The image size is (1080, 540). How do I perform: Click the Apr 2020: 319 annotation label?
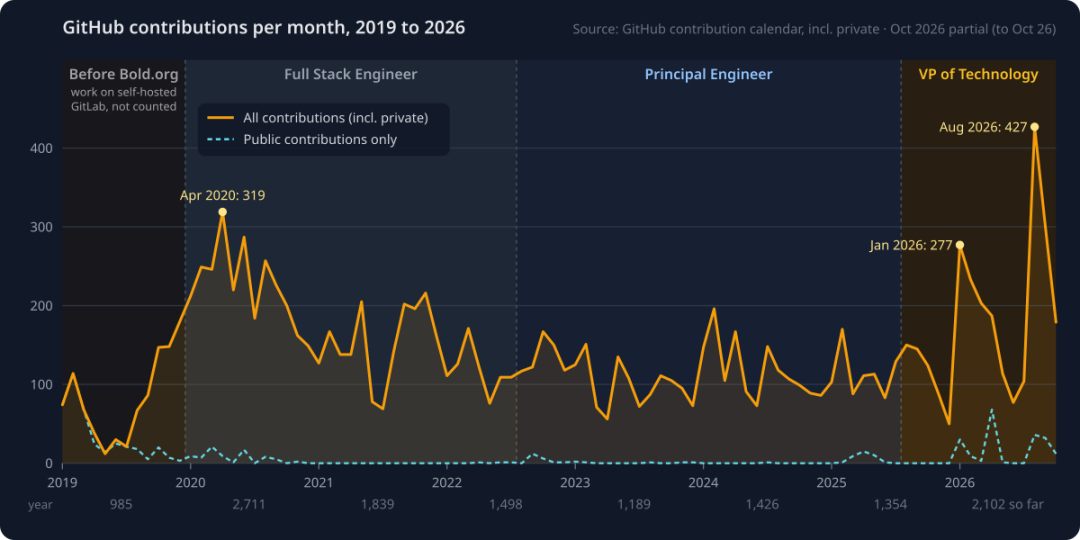(222, 196)
